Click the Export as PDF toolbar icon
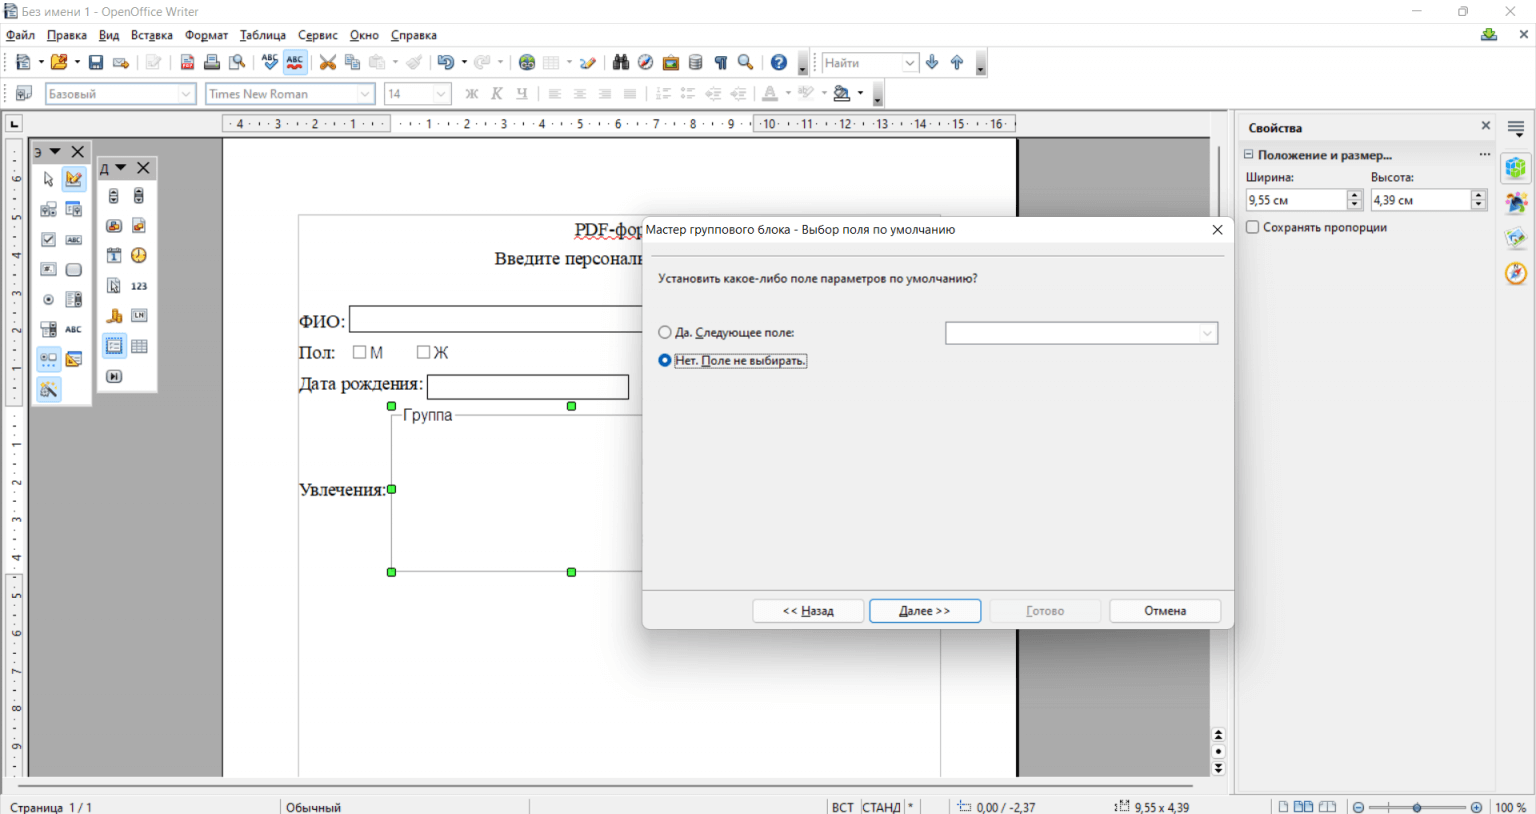The image size is (1536, 814). [187, 62]
